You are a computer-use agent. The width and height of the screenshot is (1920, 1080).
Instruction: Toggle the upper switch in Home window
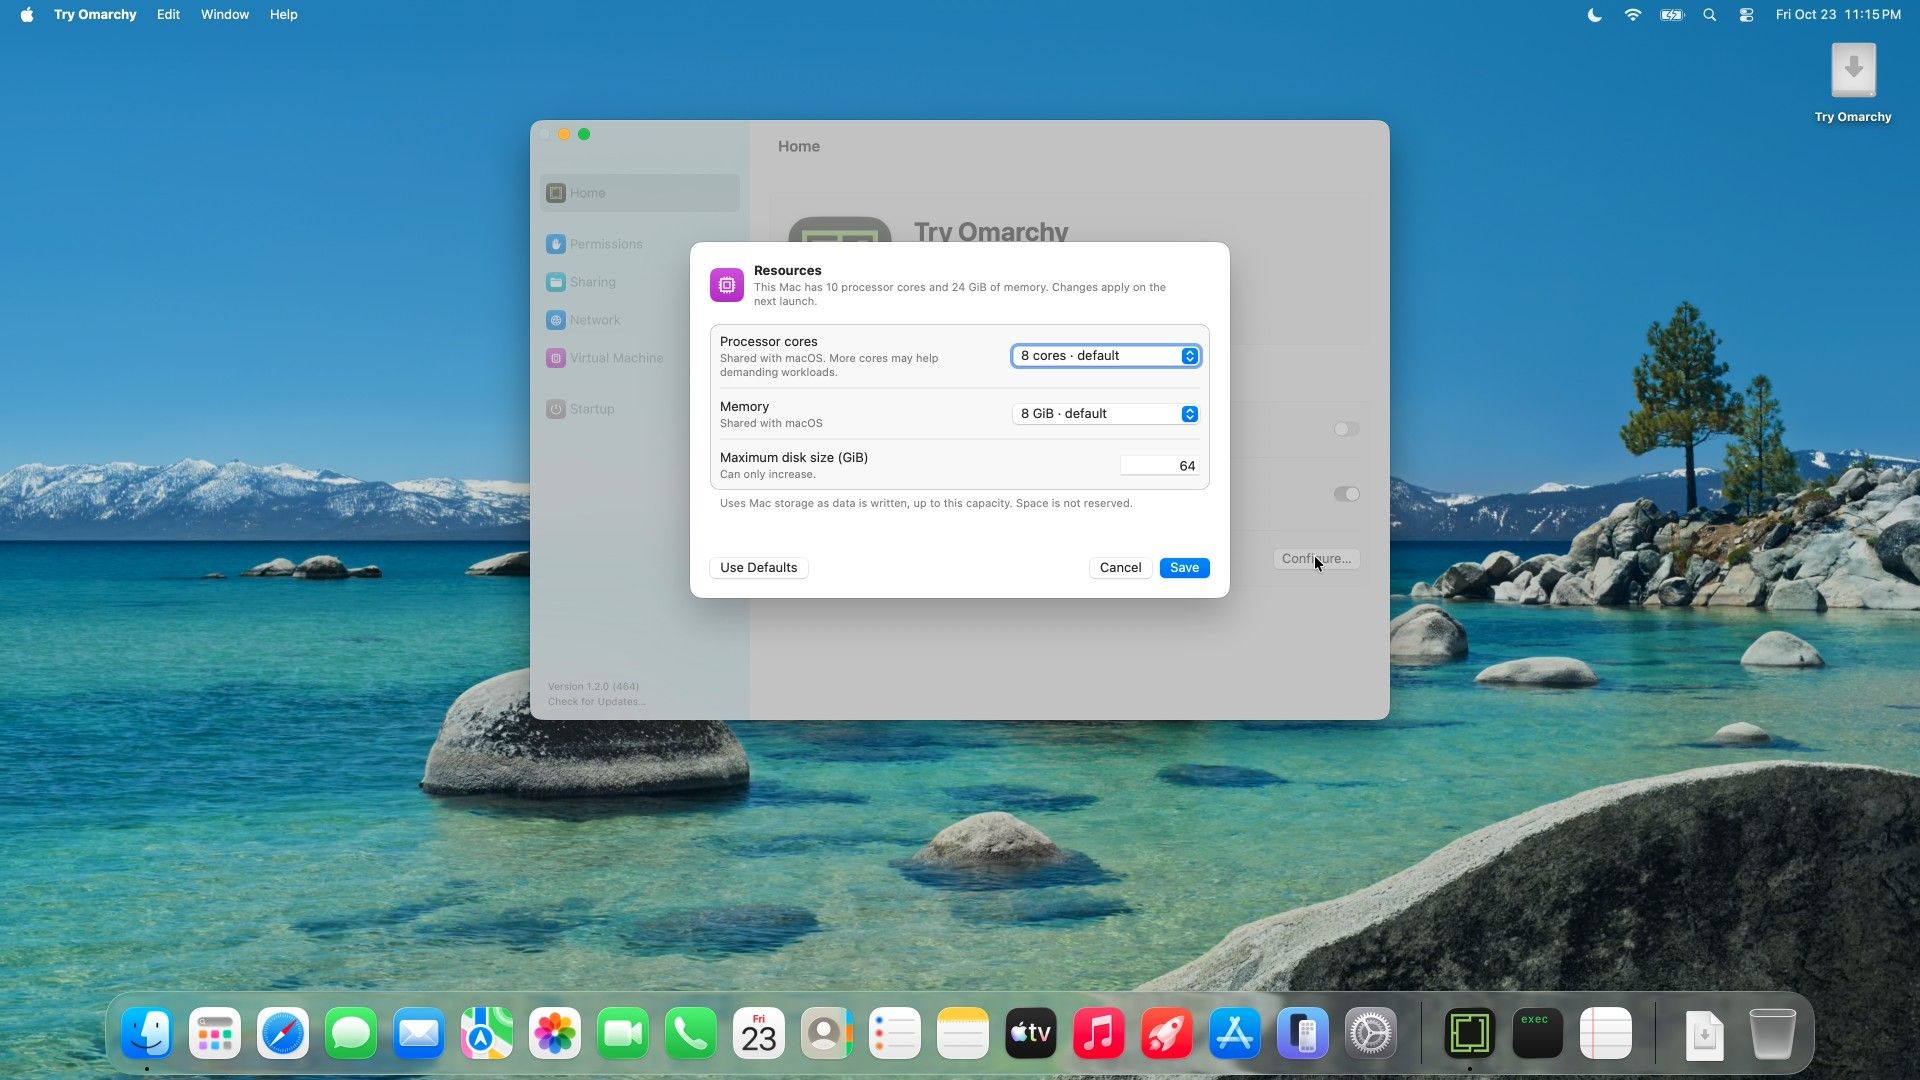click(x=1346, y=429)
